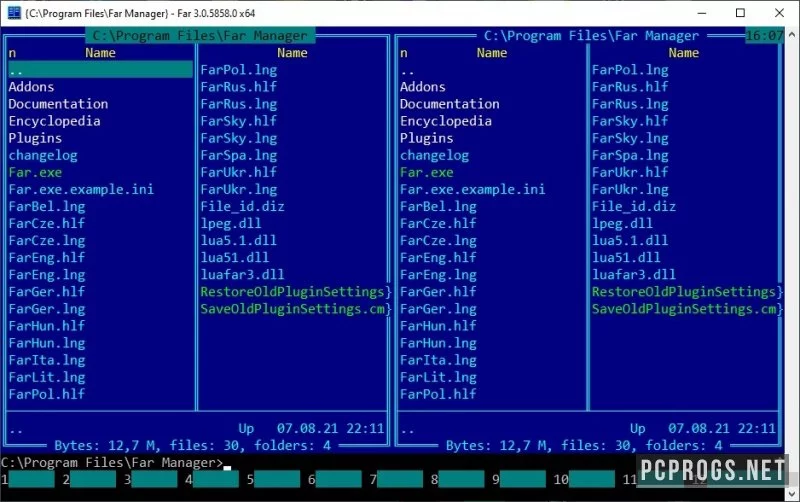Screen dimensions: 800x502
Task: Select Far.exe in the left panel
Action: (35, 172)
